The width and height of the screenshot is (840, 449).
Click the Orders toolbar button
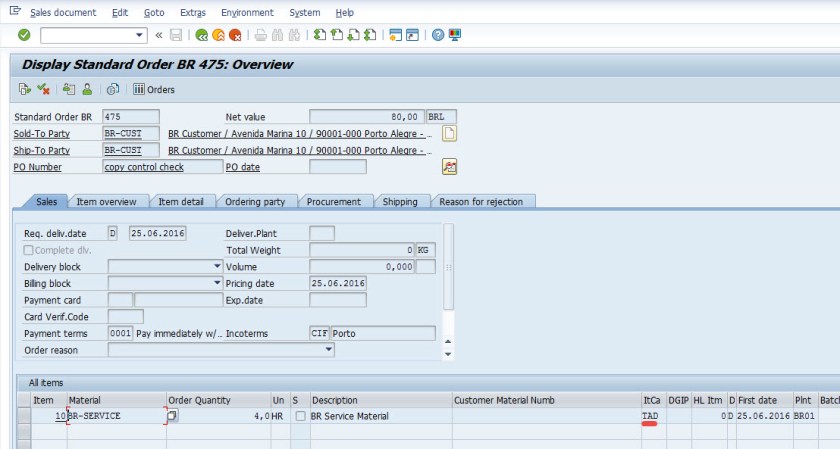point(154,89)
